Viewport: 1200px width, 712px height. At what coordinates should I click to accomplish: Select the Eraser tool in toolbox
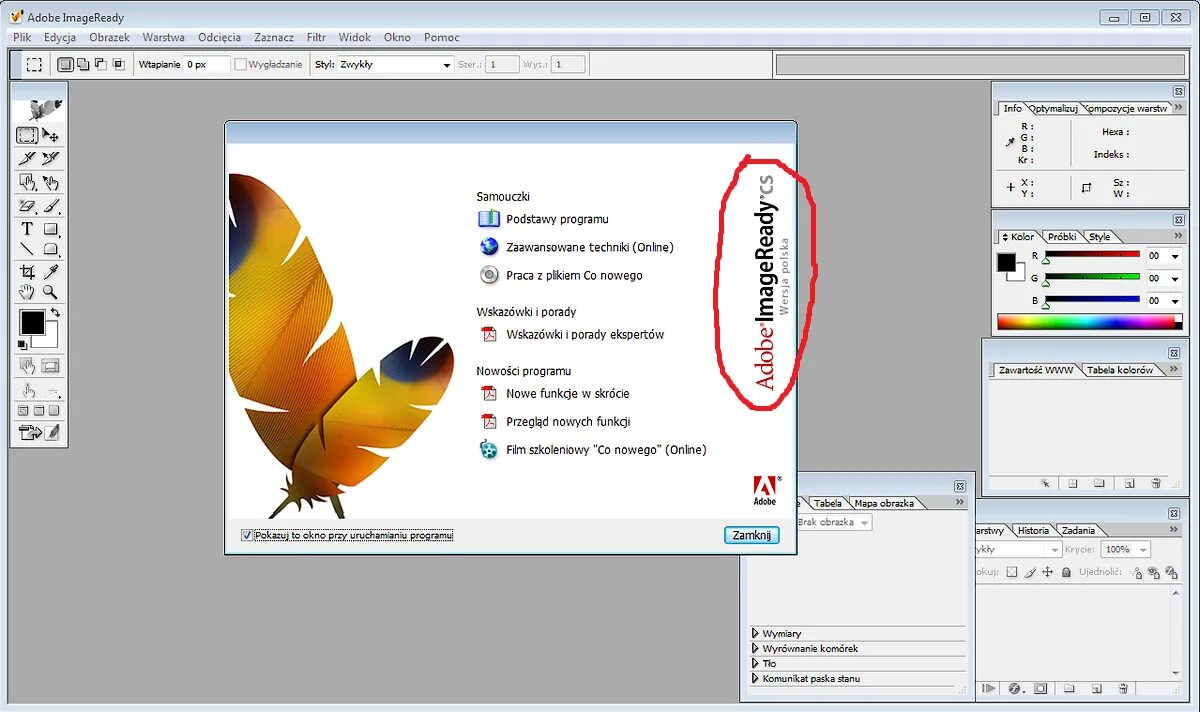click(26, 207)
